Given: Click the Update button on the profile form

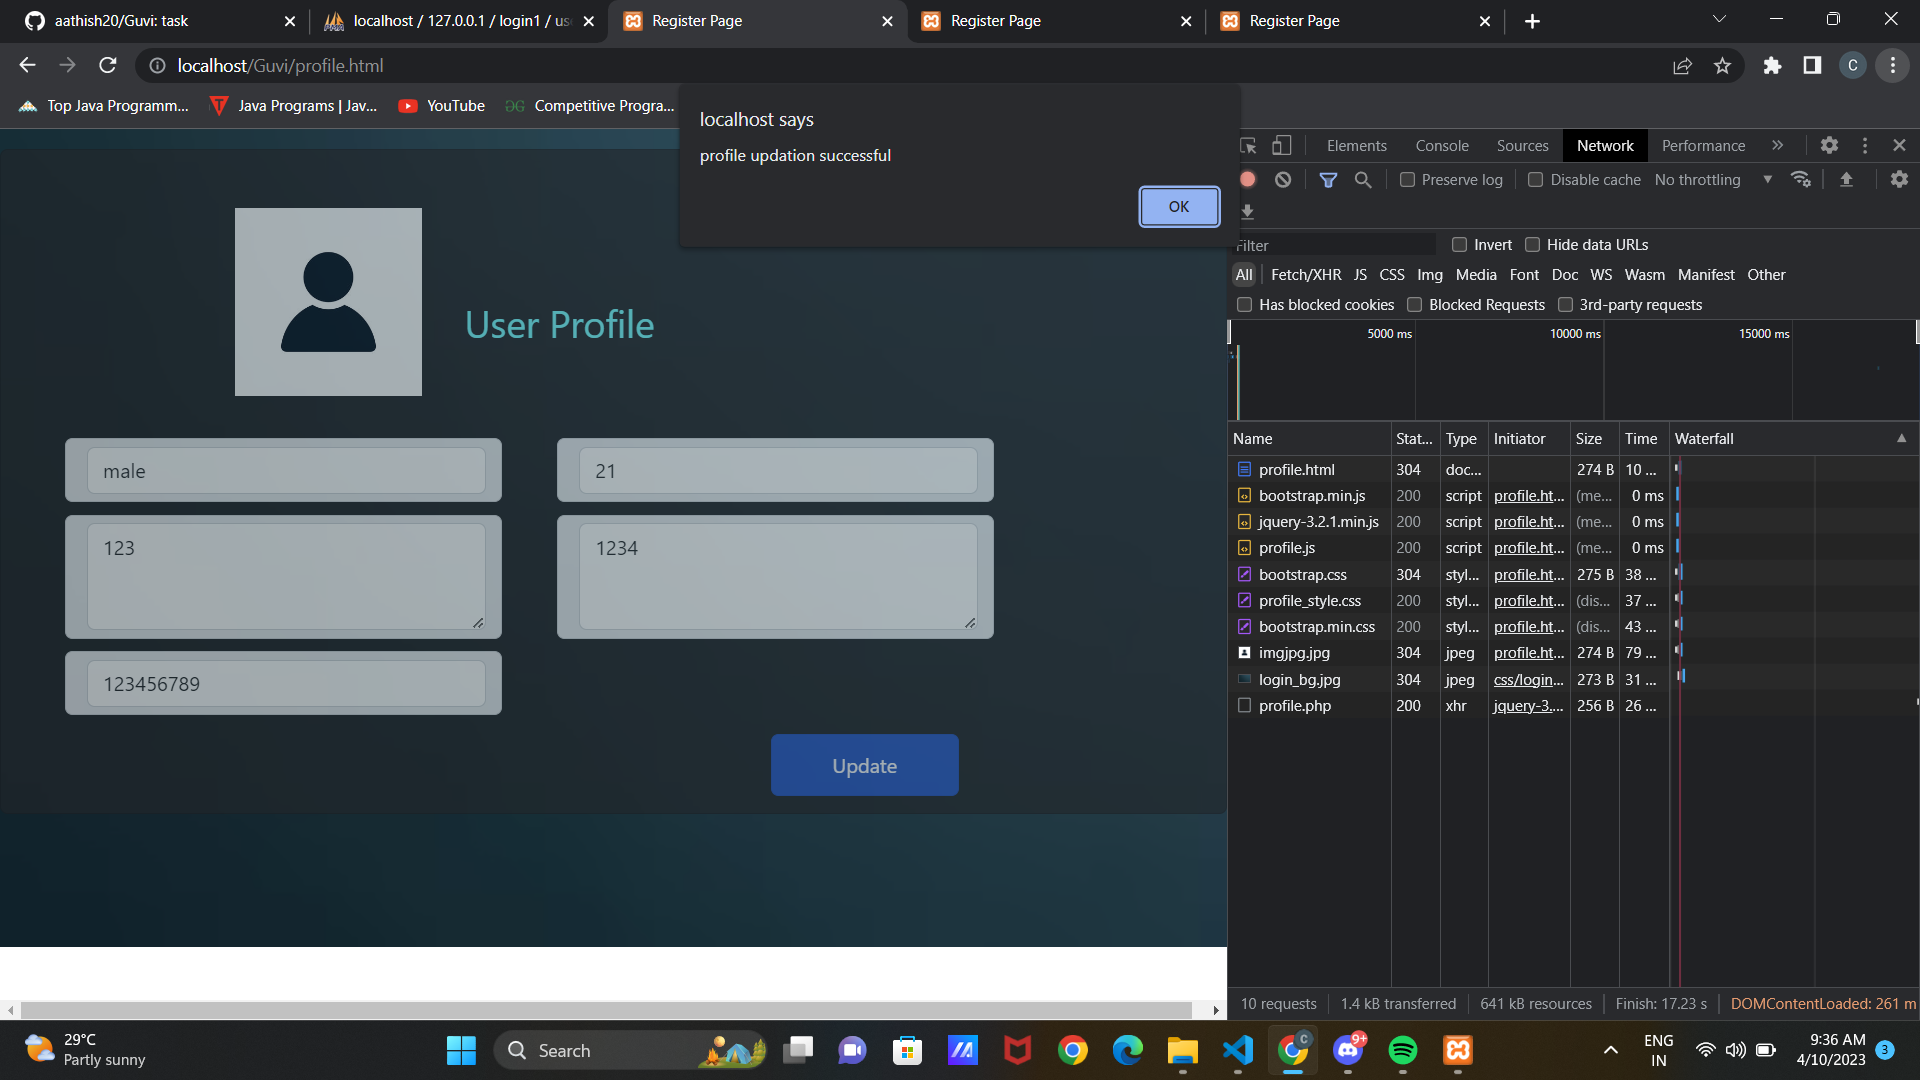Looking at the screenshot, I should (x=864, y=765).
